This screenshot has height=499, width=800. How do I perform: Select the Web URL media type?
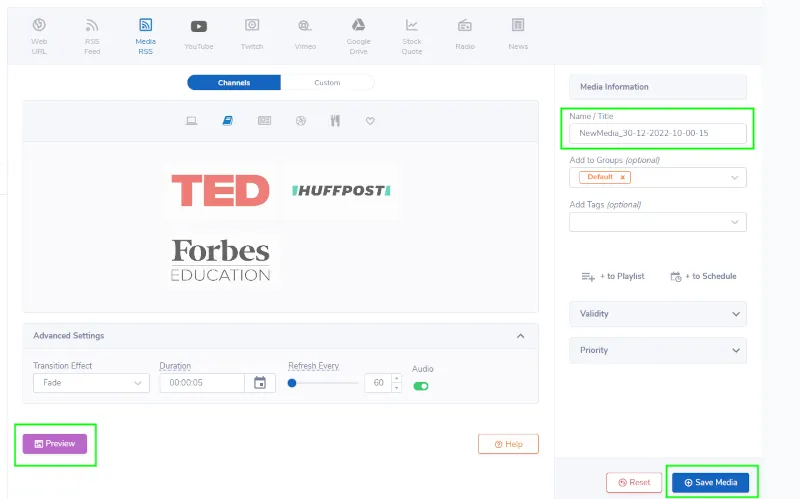[x=39, y=36]
